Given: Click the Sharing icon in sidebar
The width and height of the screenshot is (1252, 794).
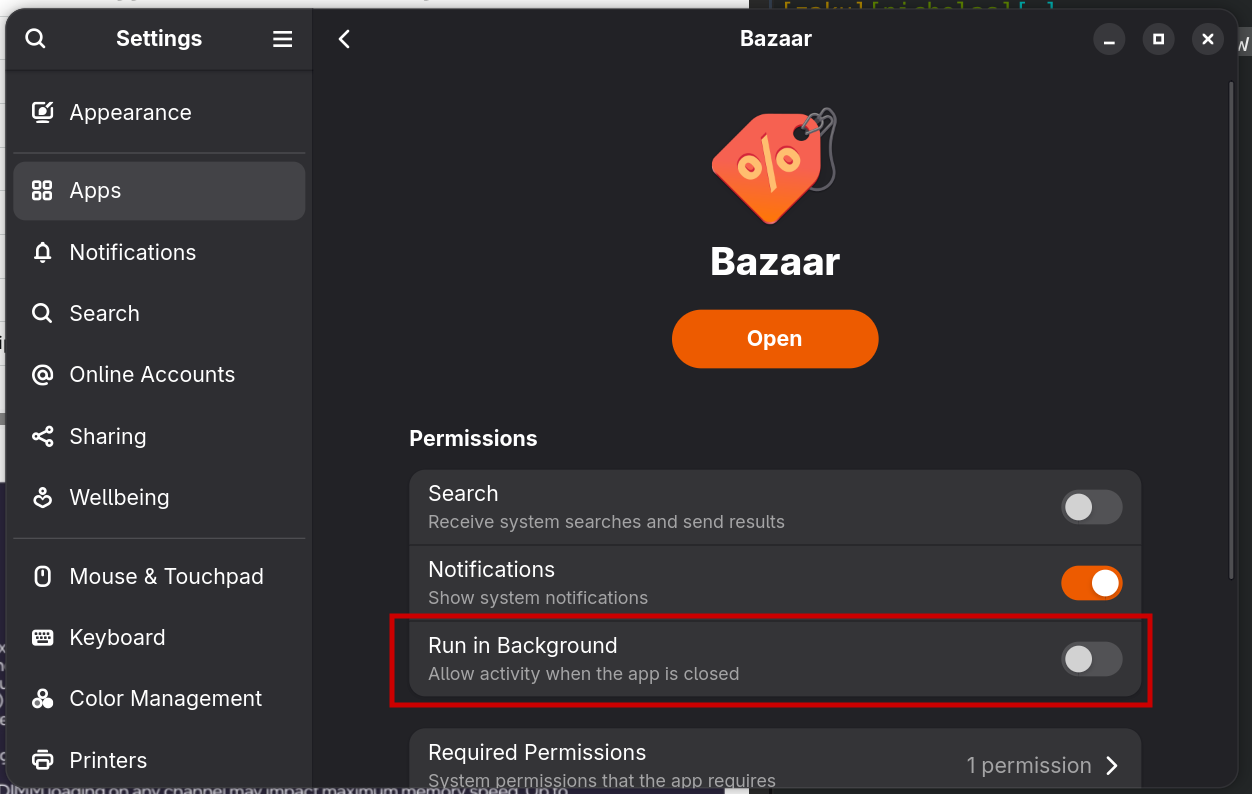Looking at the screenshot, I should click(42, 436).
